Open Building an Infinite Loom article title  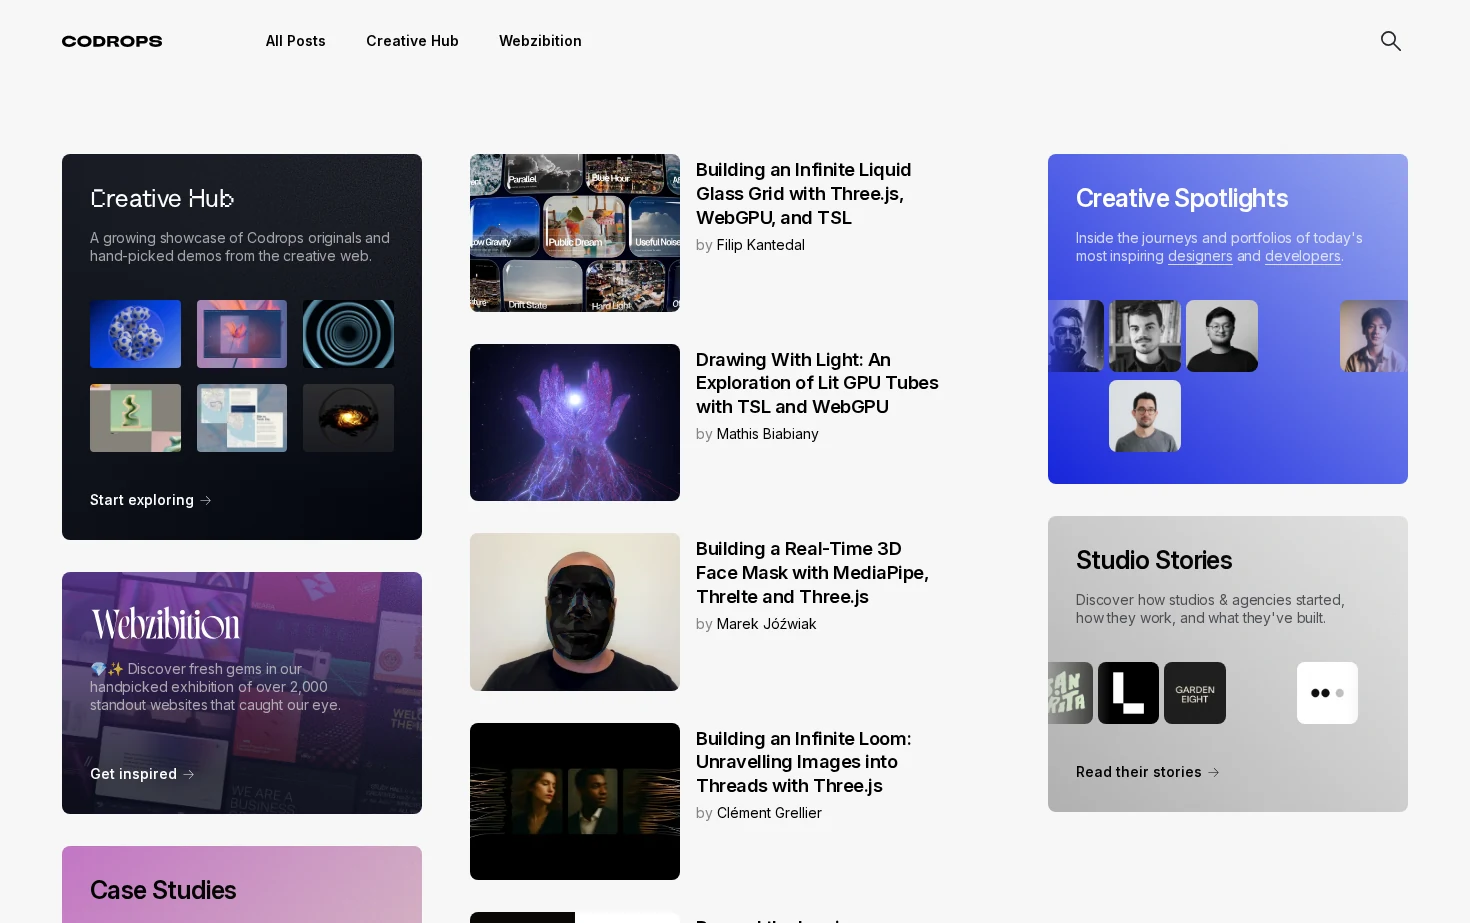pos(803,762)
